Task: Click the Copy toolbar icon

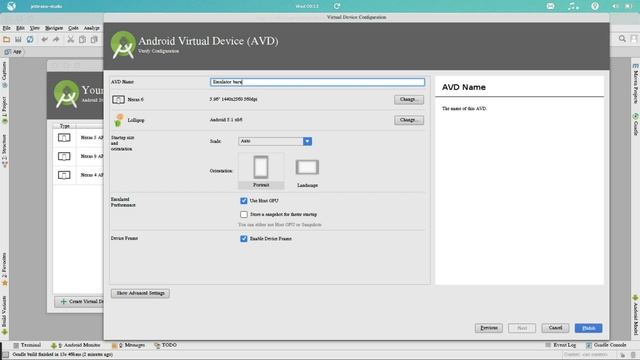Action: coord(82,40)
